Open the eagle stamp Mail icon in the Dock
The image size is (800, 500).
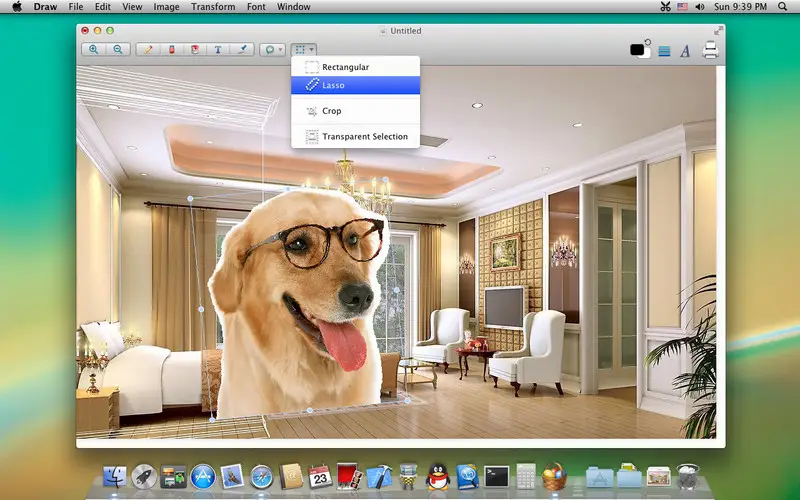(232, 476)
